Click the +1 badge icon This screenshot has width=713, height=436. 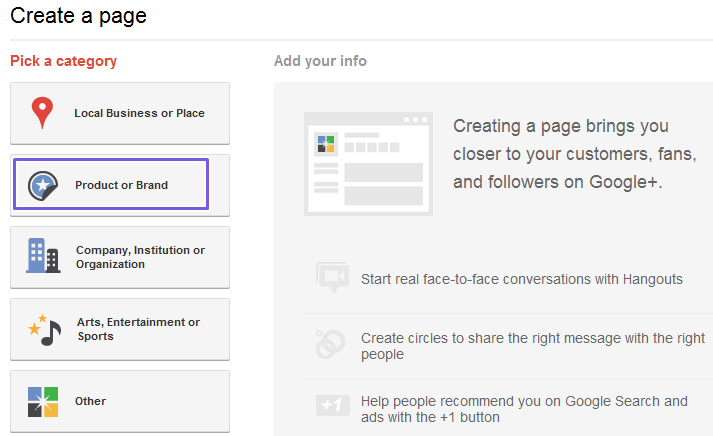331,405
